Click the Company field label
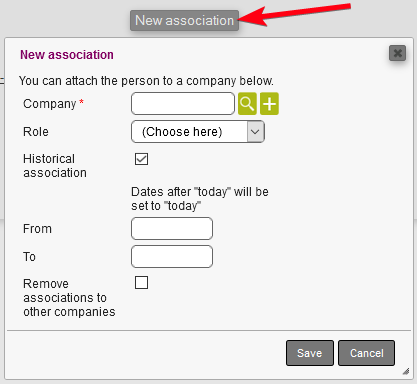The width and height of the screenshot is (417, 384). pyautogui.click(x=50, y=104)
